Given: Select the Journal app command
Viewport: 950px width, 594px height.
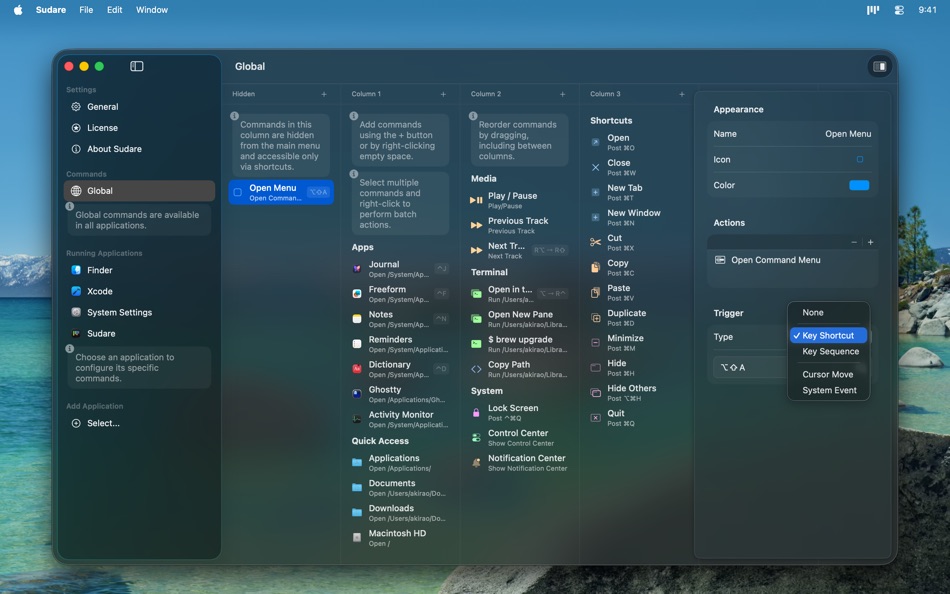Looking at the screenshot, I should pos(400,269).
